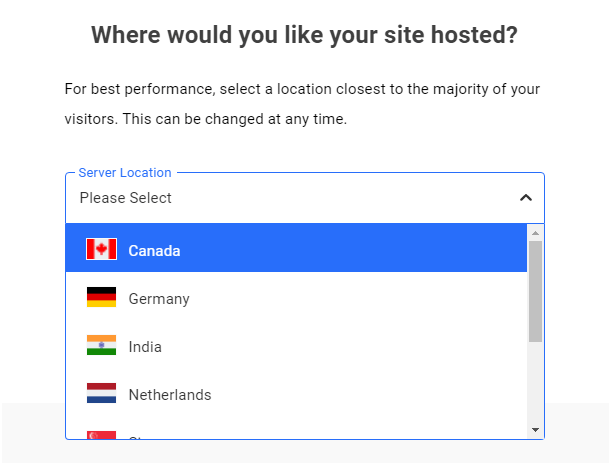The width and height of the screenshot is (610, 463).
Task: Collapse the dropdown using the chevron arrow
Action: point(526,198)
